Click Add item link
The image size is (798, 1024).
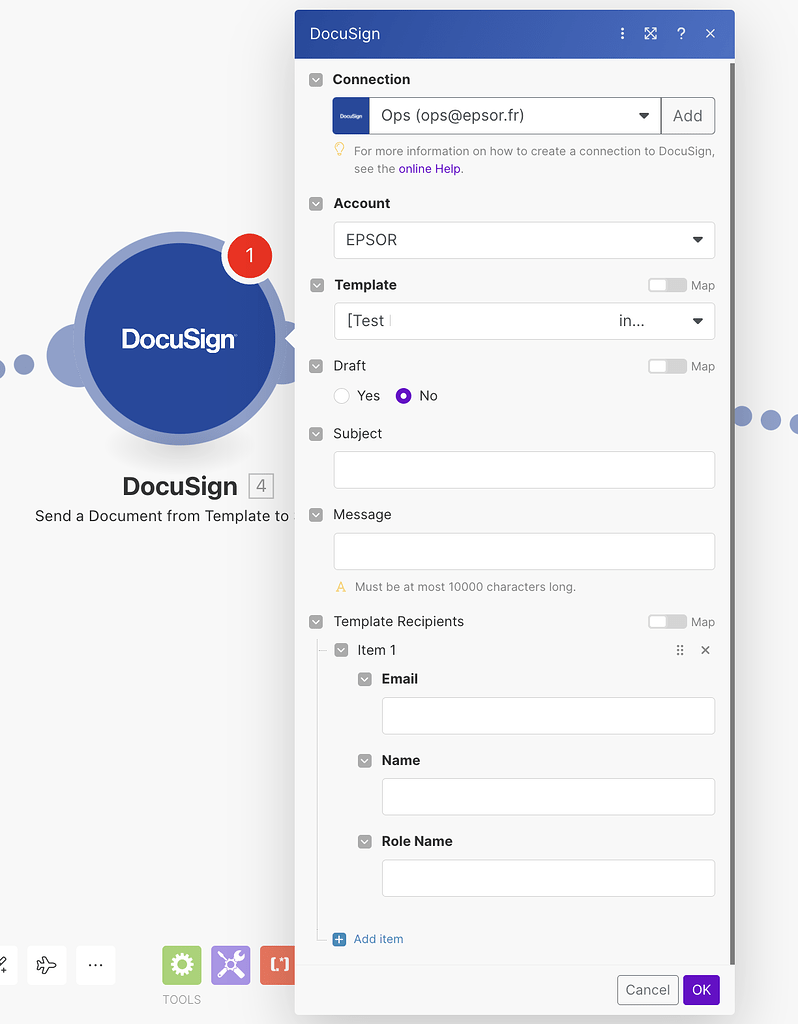coord(378,939)
